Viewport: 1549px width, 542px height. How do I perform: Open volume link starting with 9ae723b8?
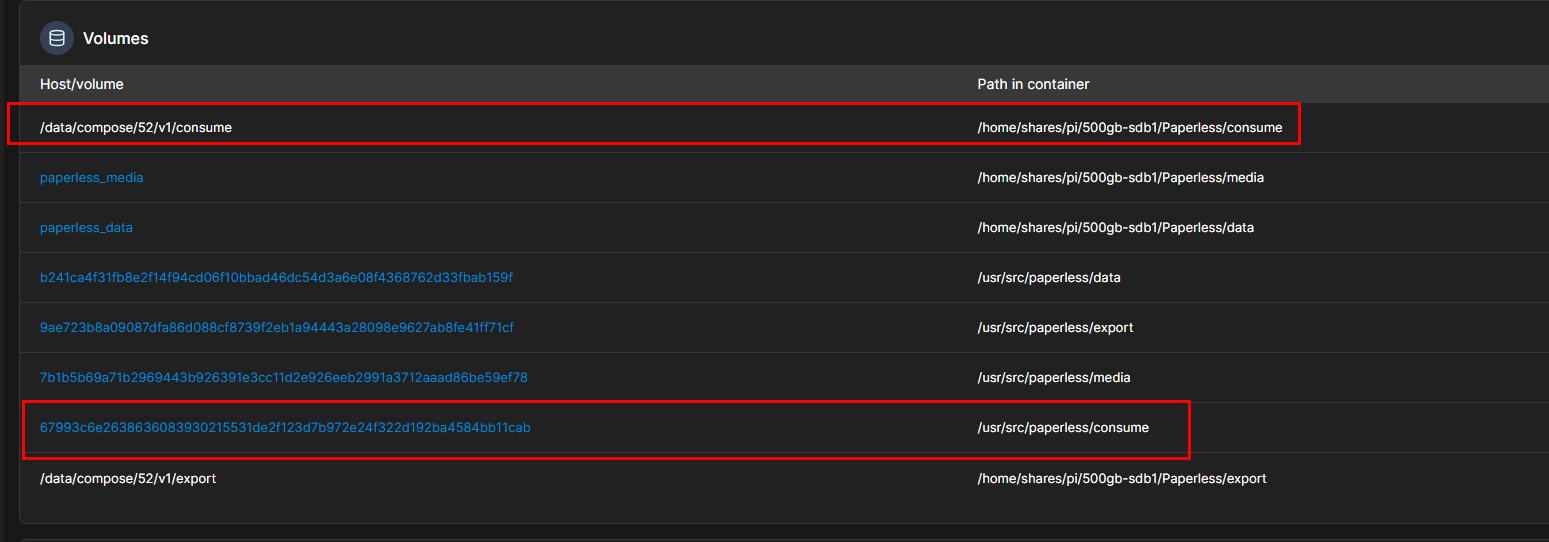coord(277,327)
